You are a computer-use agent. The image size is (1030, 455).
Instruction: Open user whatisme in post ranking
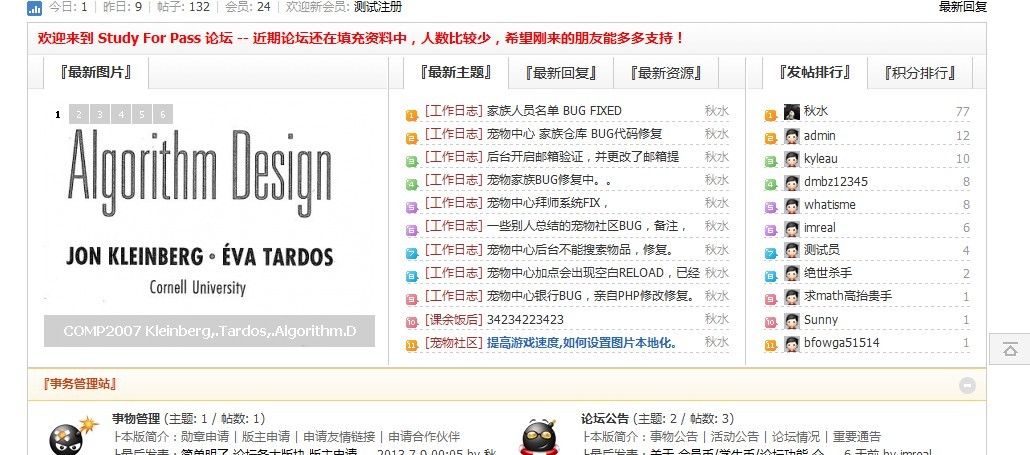(x=830, y=205)
